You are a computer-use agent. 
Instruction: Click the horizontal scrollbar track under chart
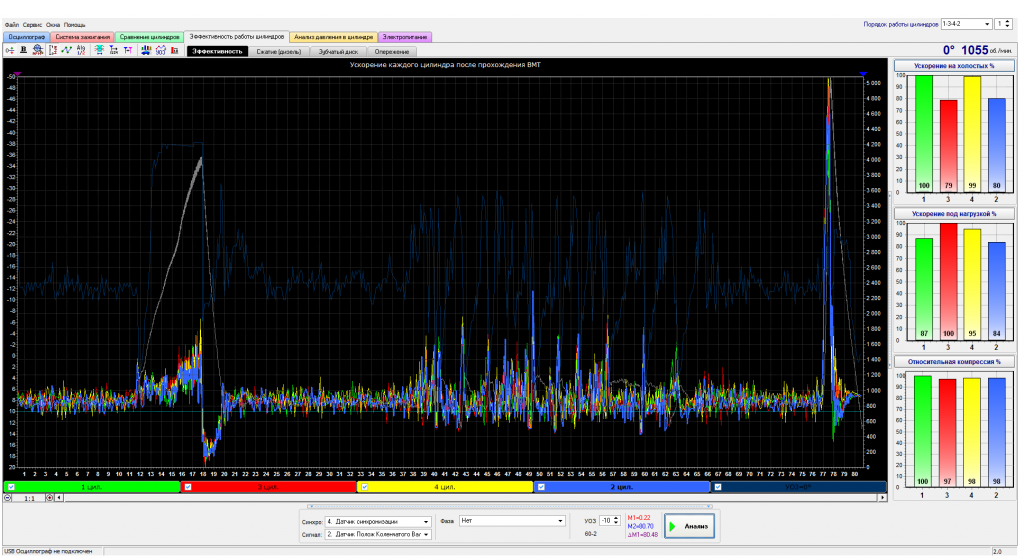click(x=470, y=498)
